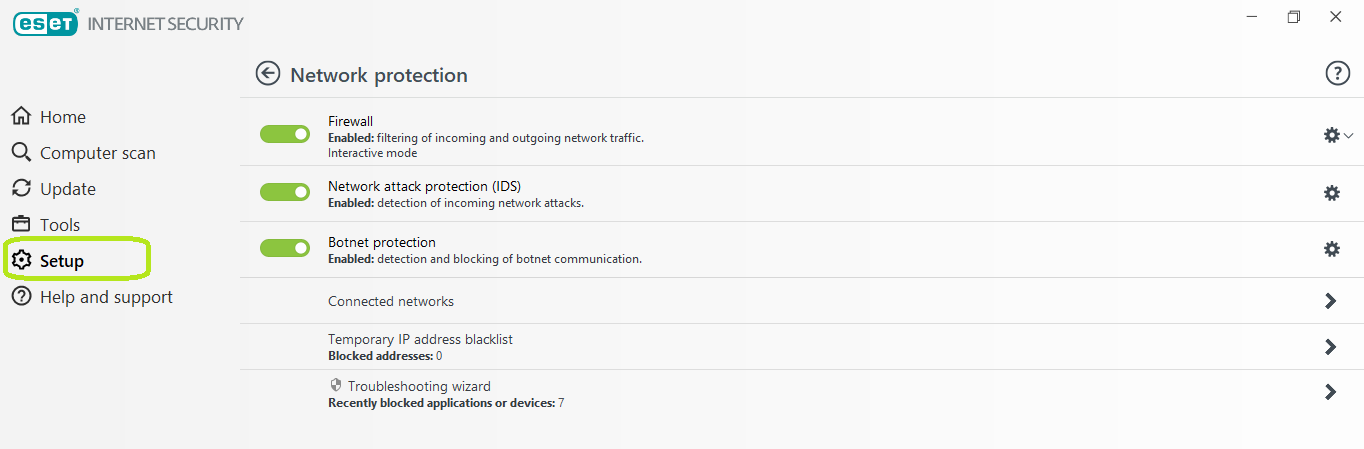This screenshot has width=1364, height=449.
Task: Select Tools in the sidebar
Action: tap(59, 225)
